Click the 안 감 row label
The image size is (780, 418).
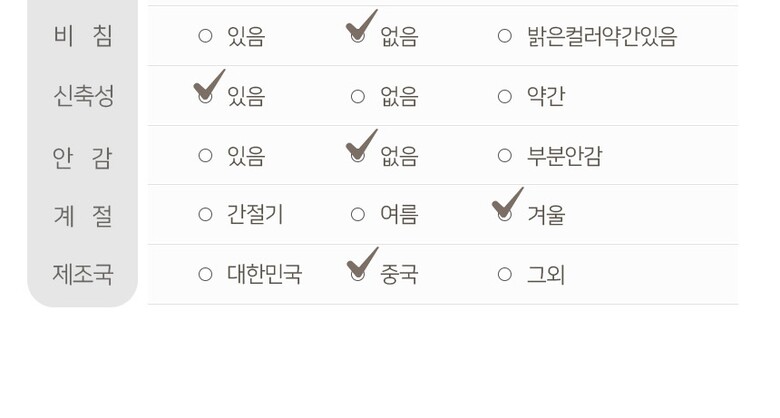83,157
